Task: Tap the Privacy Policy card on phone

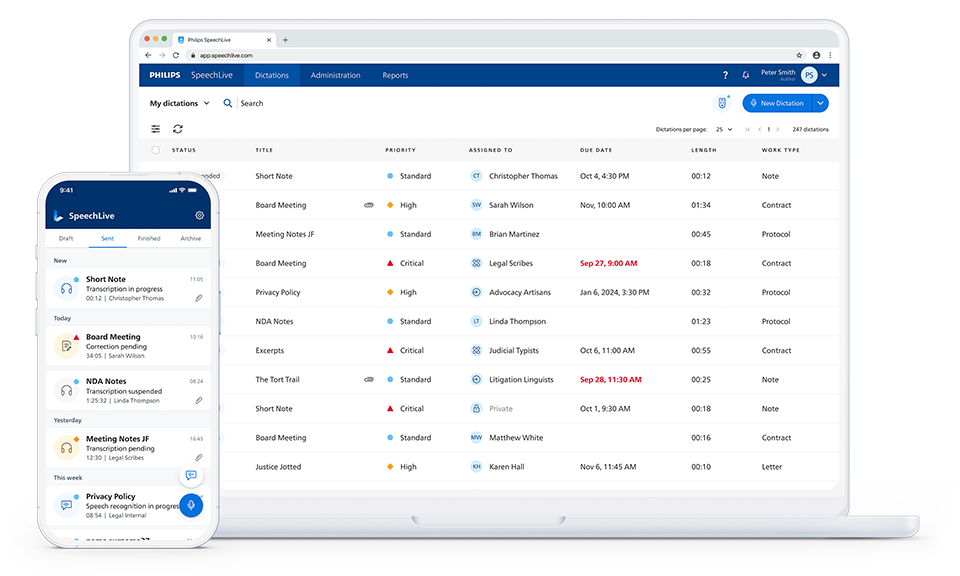Action: click(x=128, y=505)
